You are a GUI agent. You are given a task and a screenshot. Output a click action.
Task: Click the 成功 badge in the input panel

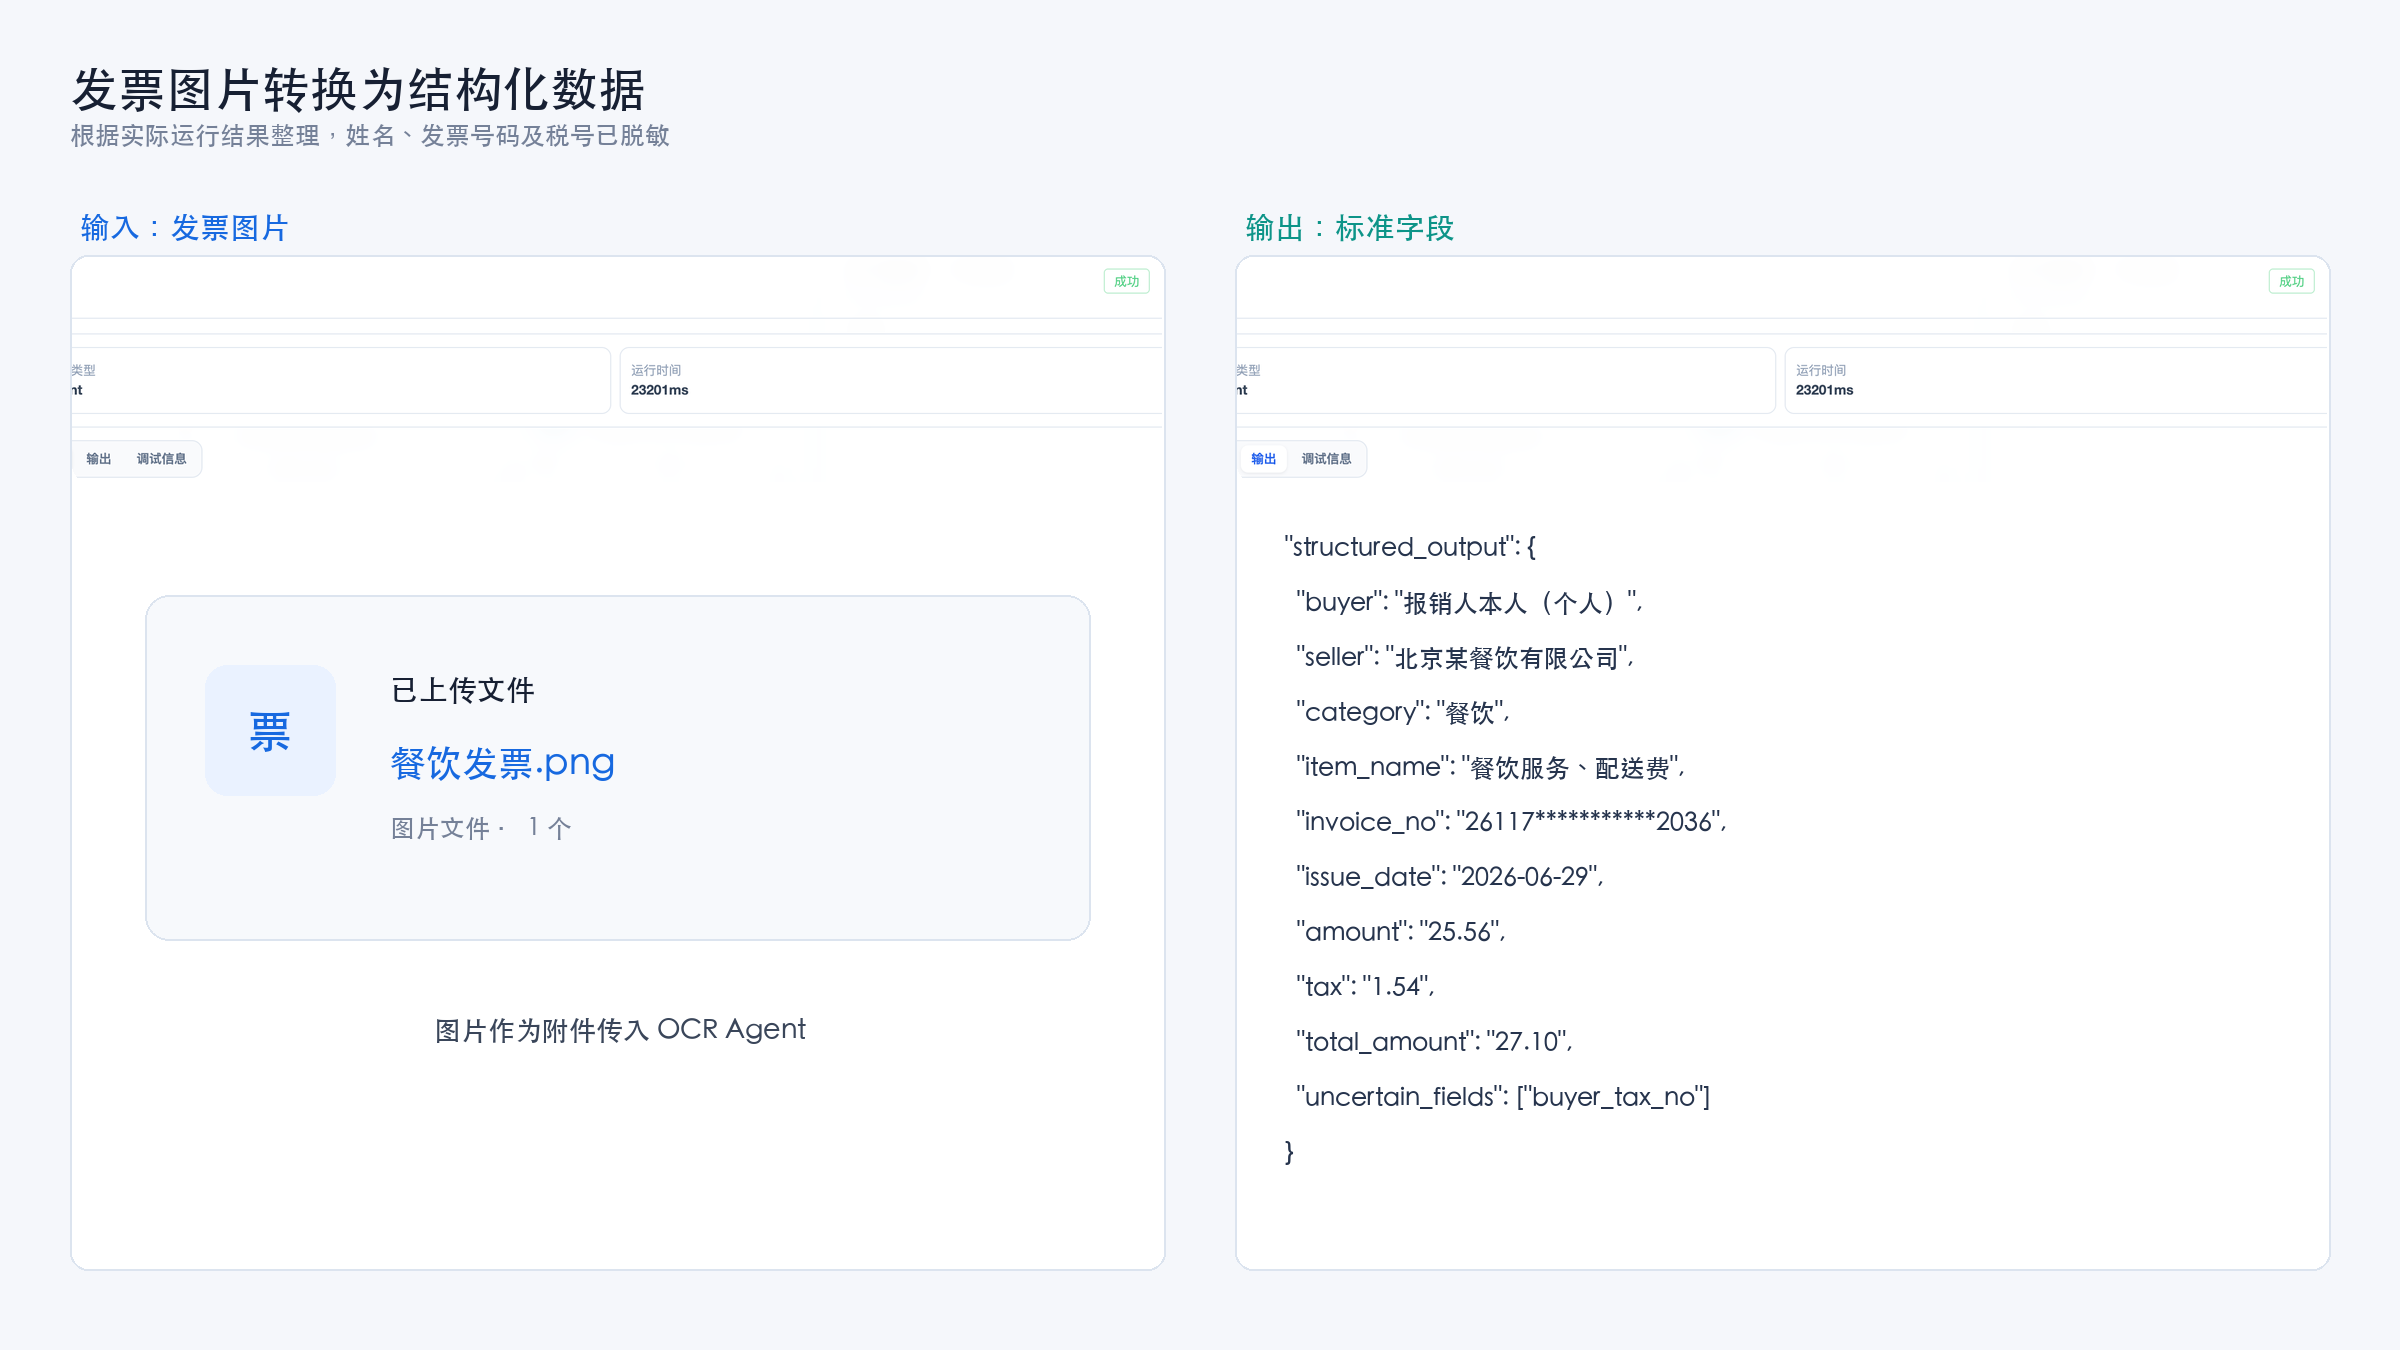pos(1127,281)
